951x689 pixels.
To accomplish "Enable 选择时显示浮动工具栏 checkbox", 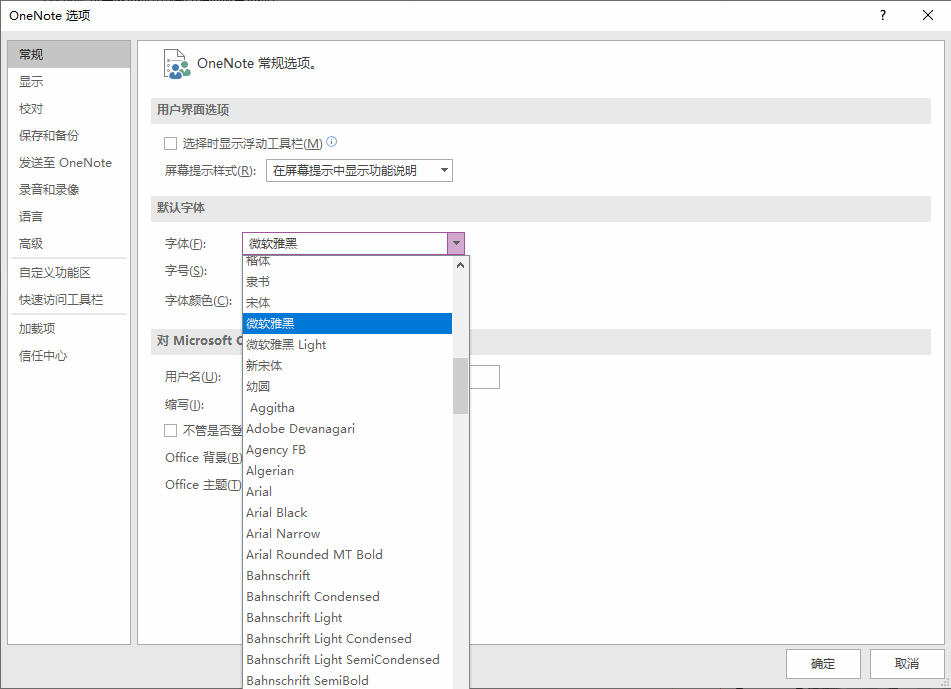I will point(170,144).
